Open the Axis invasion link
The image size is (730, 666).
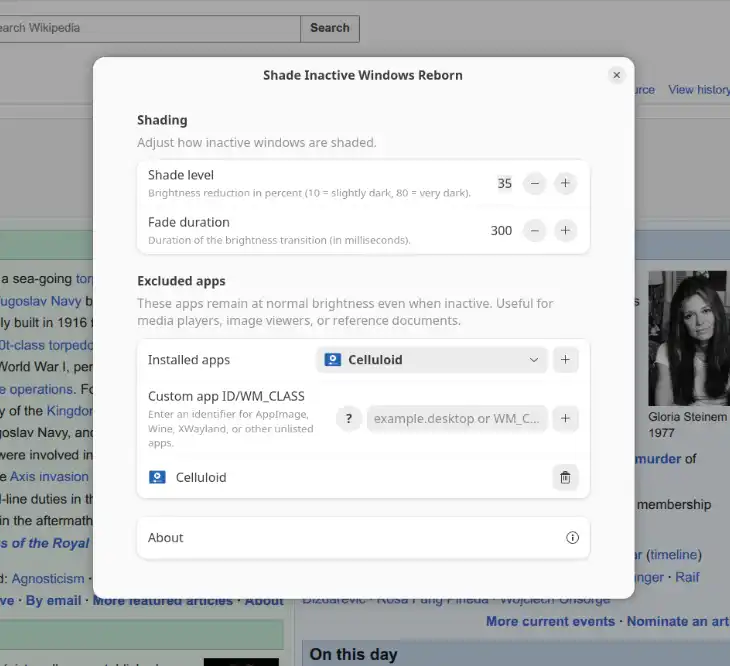click(x=49, y=477)
